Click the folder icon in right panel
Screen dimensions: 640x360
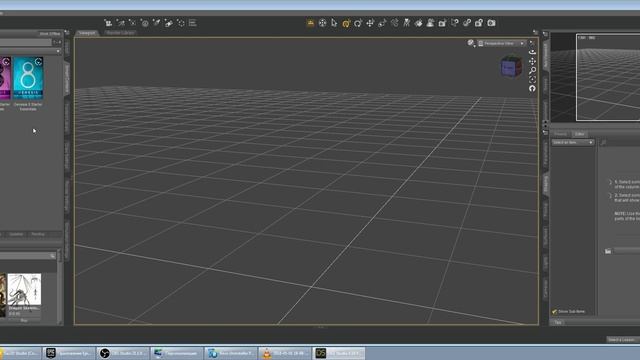(x=608, y=251)
